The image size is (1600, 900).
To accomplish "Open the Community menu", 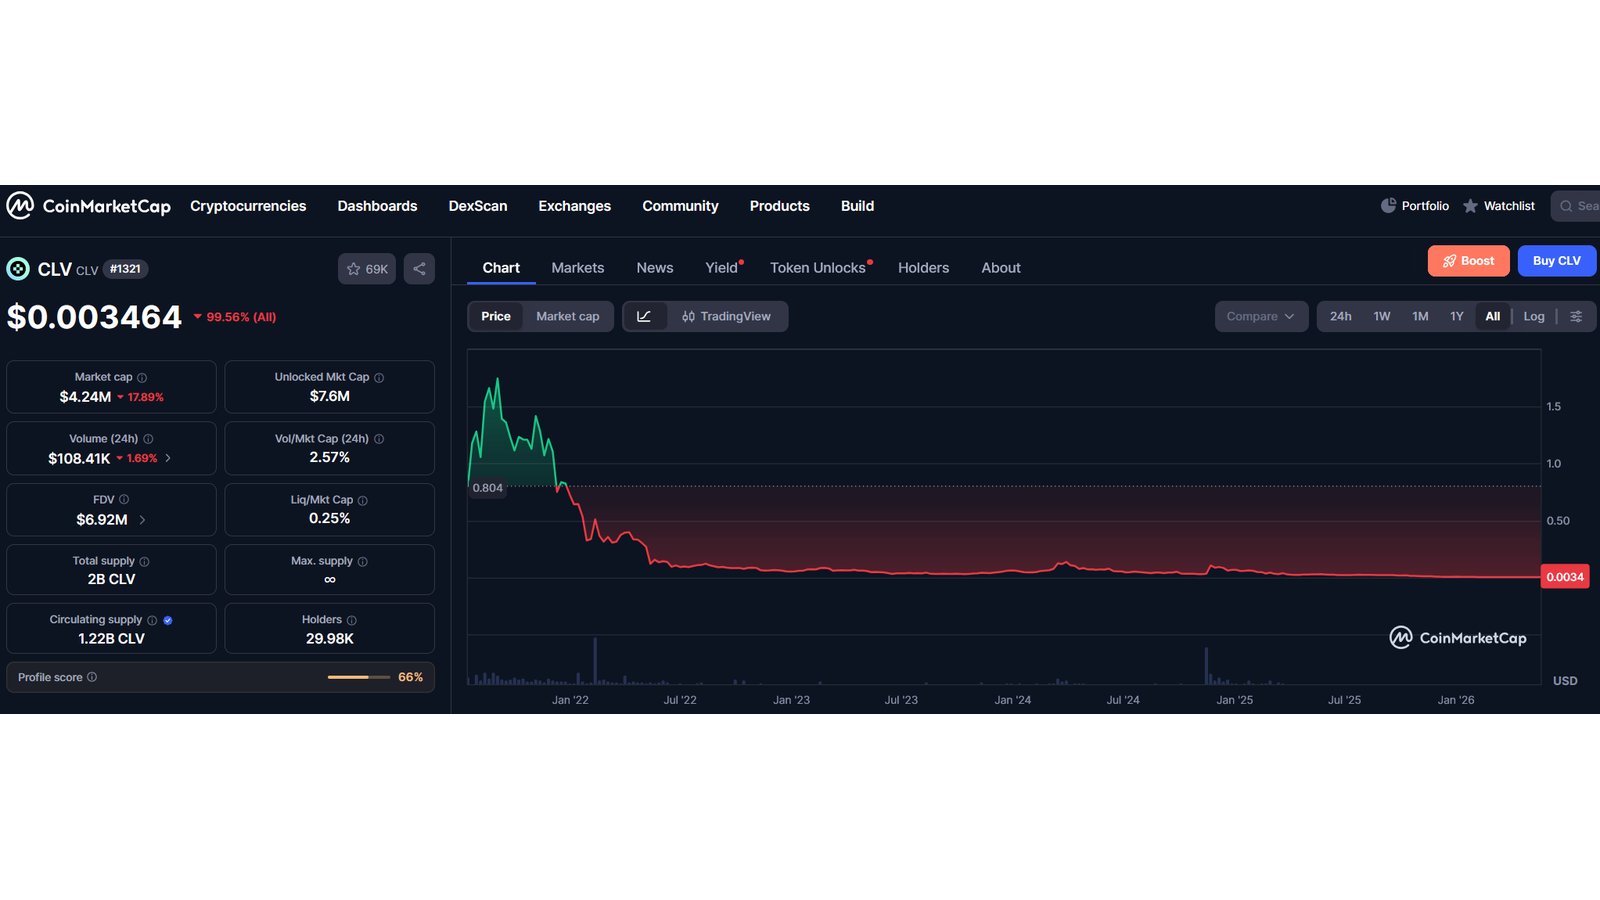I will click(x=680, y=206).
